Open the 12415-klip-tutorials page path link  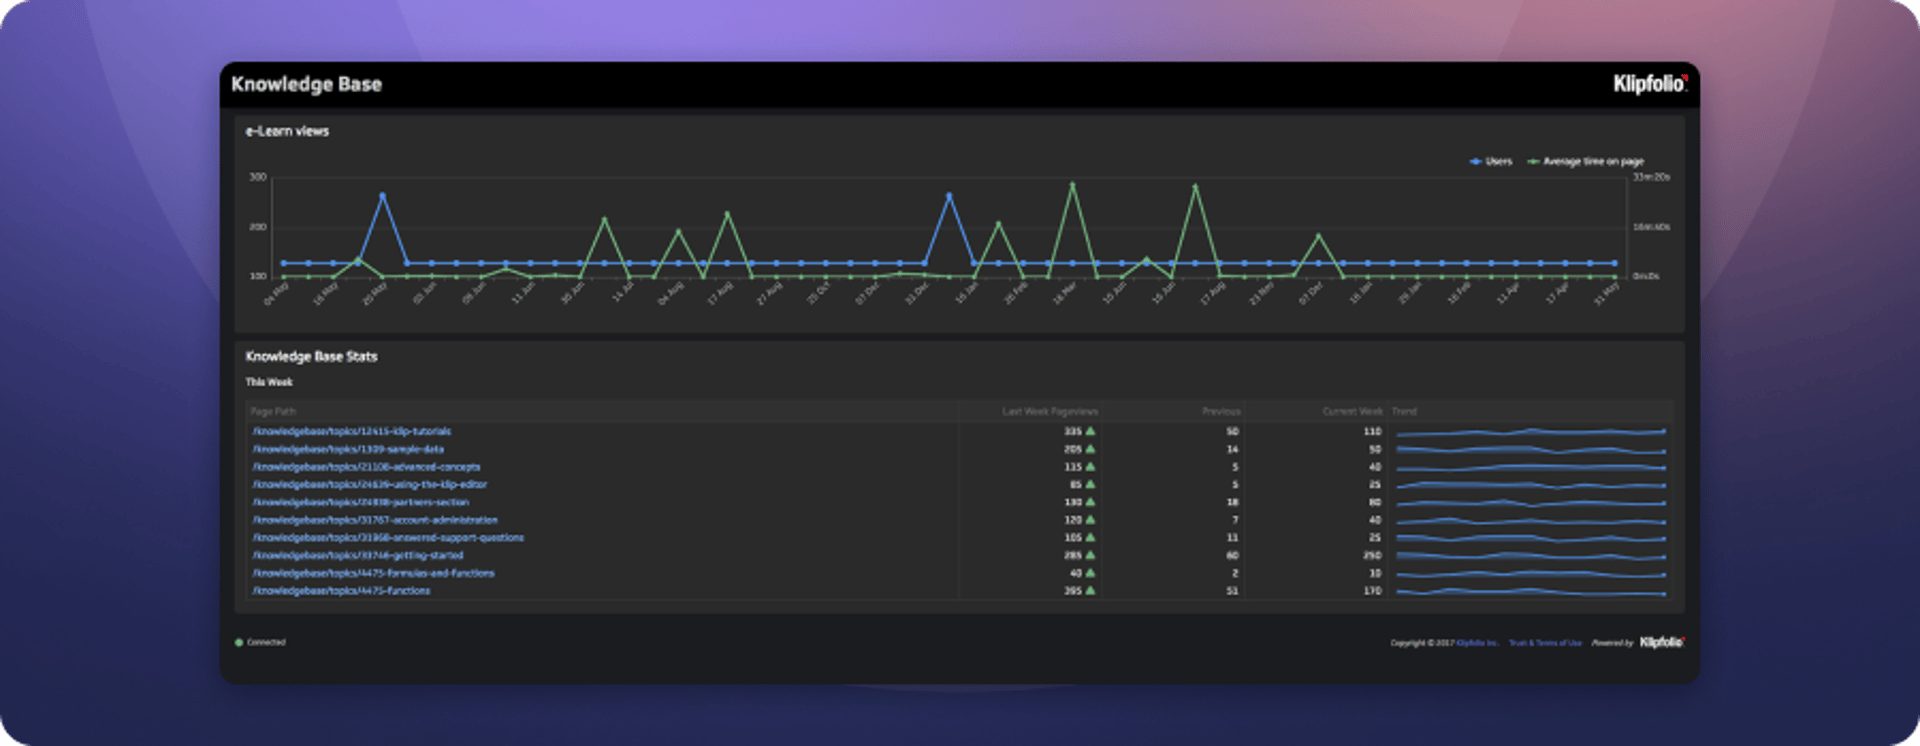[352, 431]
